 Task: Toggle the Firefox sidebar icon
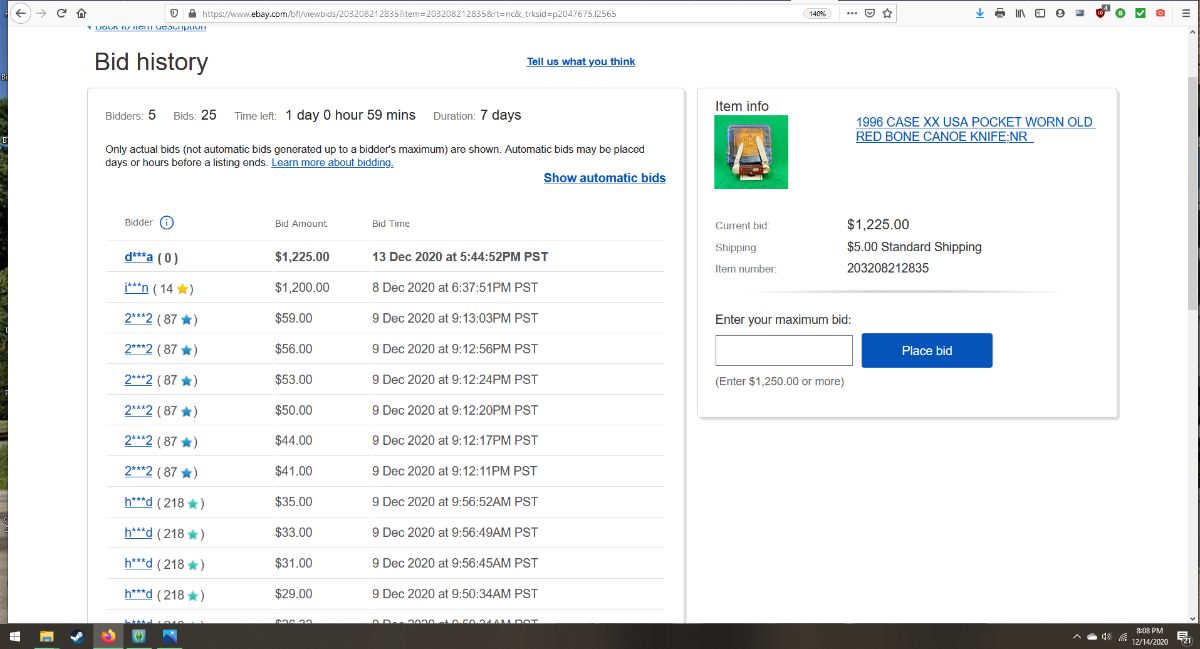1040,13
